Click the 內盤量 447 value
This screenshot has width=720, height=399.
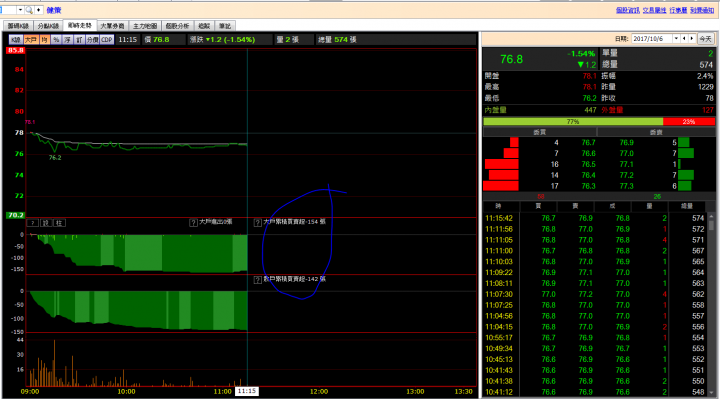[590, 110]
